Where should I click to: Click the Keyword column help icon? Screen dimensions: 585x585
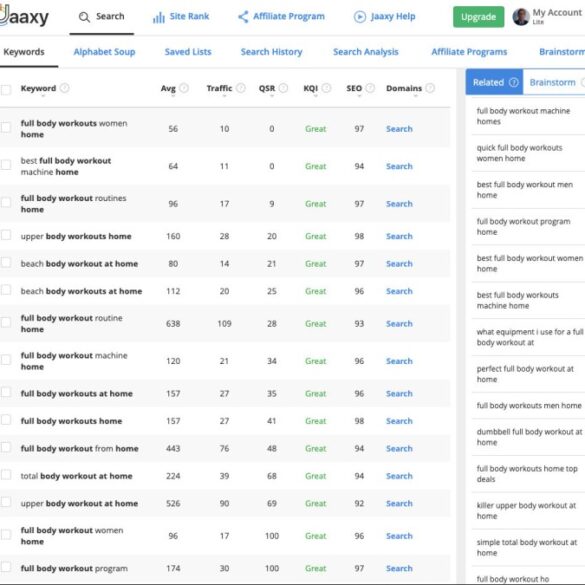[65, 88]
